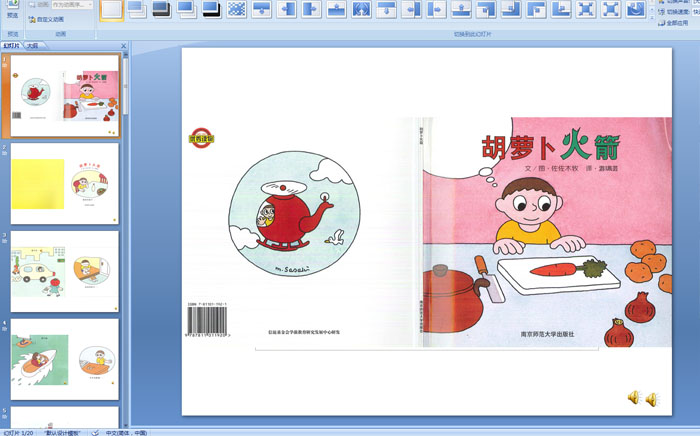Click the animation star icon beside slide 1
Viewport: 700px width, 436px height.
pyautogui.click(x=4, y=66)
